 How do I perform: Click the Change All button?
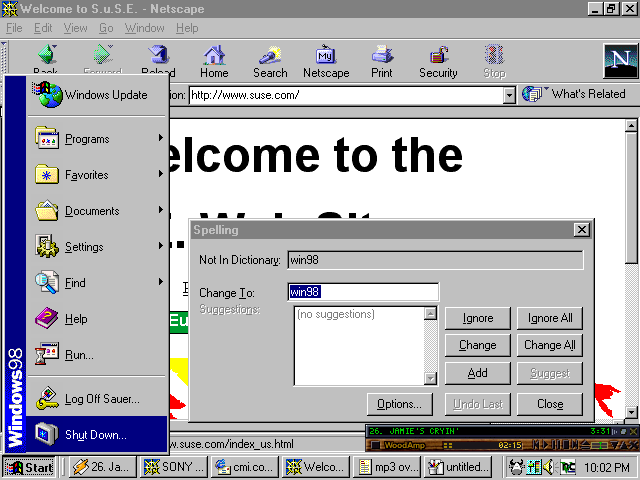point(550,345)
